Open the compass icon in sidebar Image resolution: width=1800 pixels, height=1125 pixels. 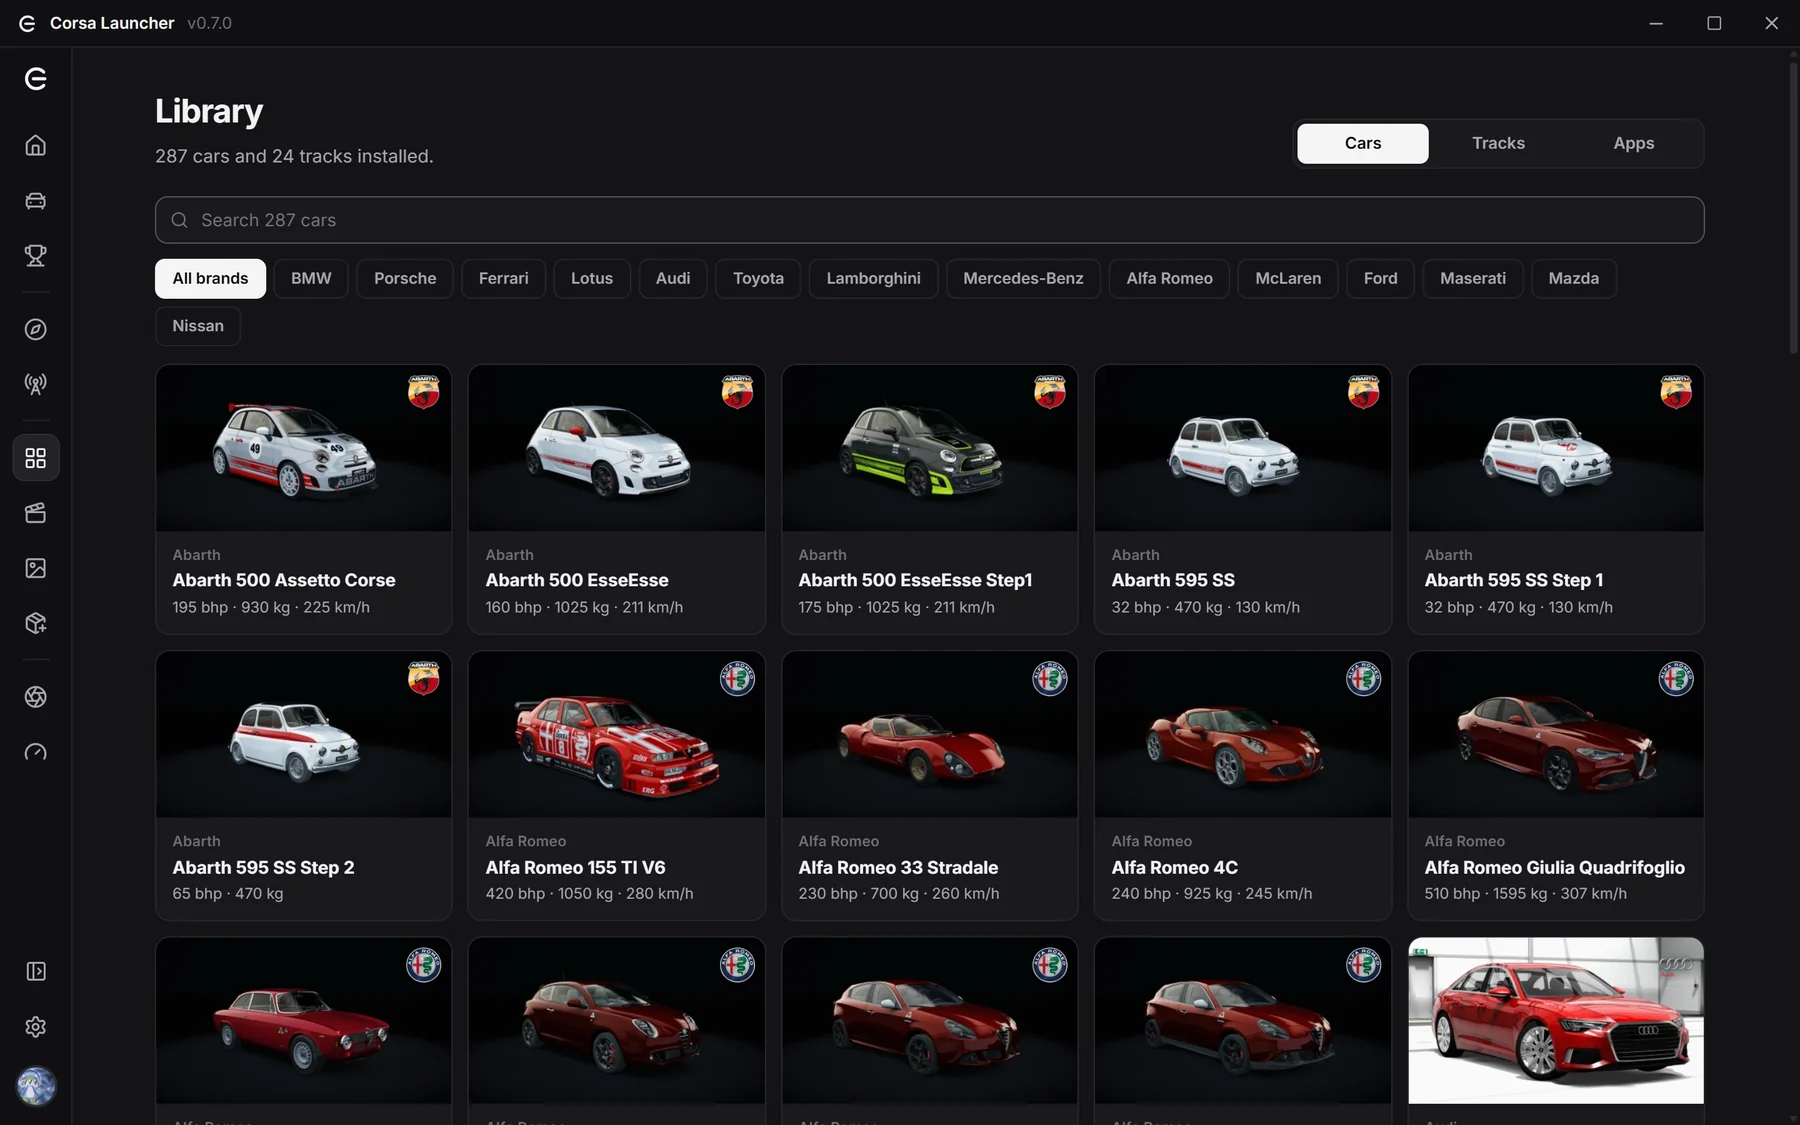[36, 329]
